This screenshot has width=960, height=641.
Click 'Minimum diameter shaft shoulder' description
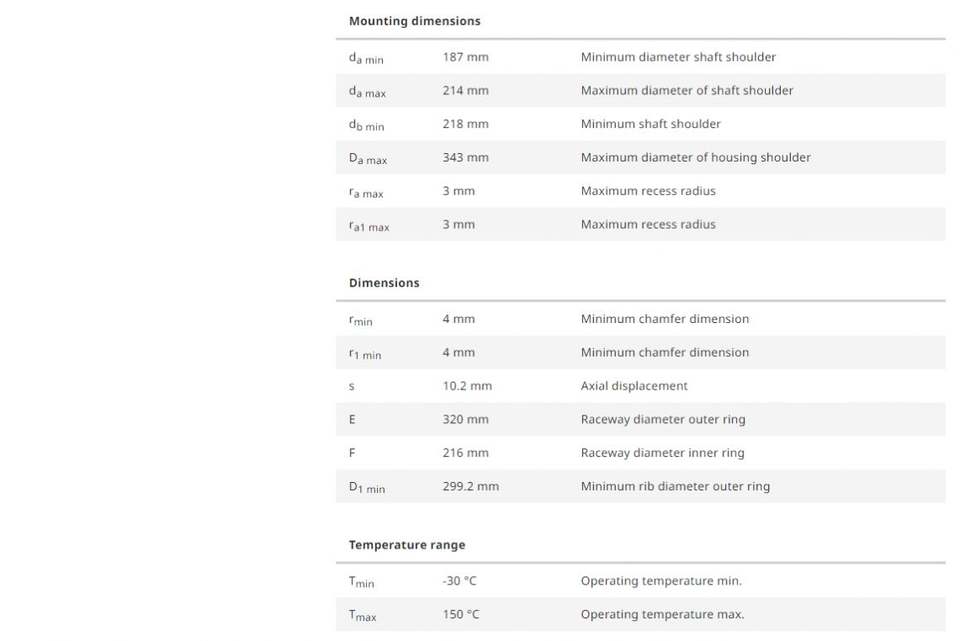(678, 57)
